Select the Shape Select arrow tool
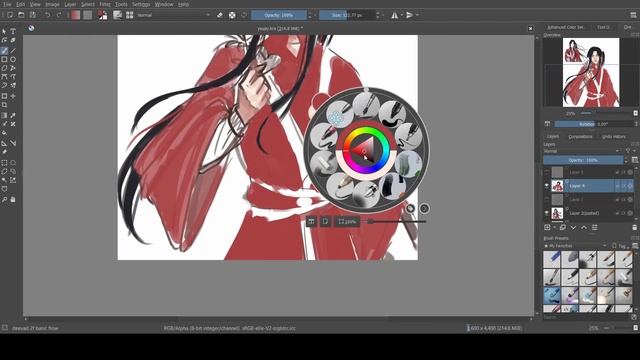This screenshot has width=640, height=360. tap(4, 31)
